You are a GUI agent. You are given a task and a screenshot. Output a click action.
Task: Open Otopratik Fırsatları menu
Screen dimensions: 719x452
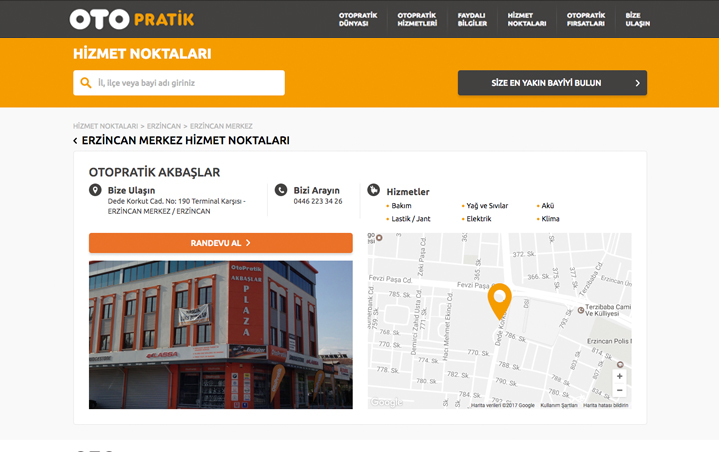(x=586, y=19)
